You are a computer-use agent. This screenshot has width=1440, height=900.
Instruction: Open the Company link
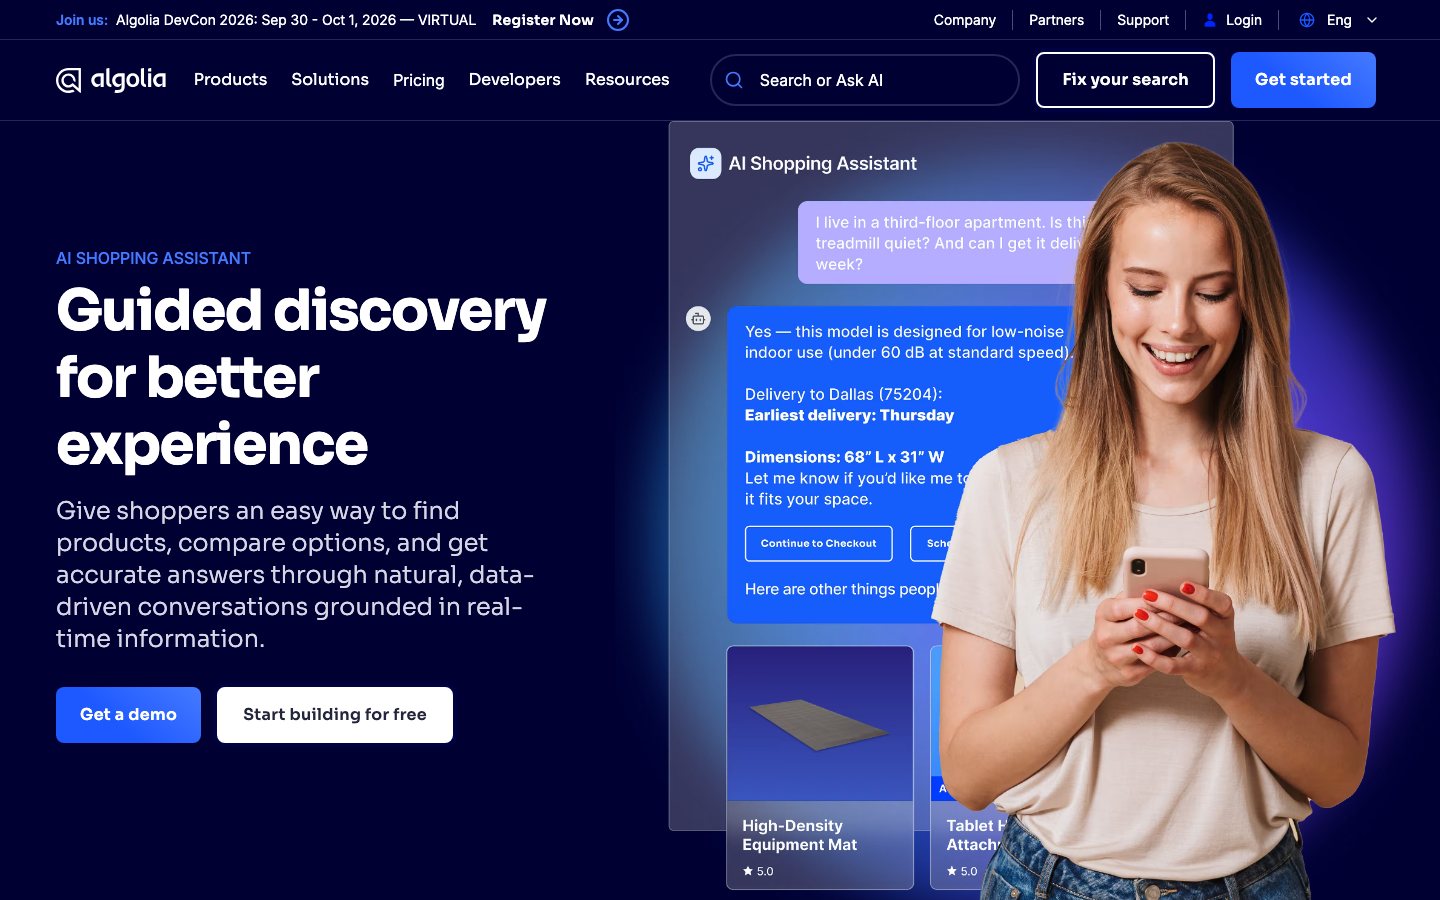tap(964, 20)
